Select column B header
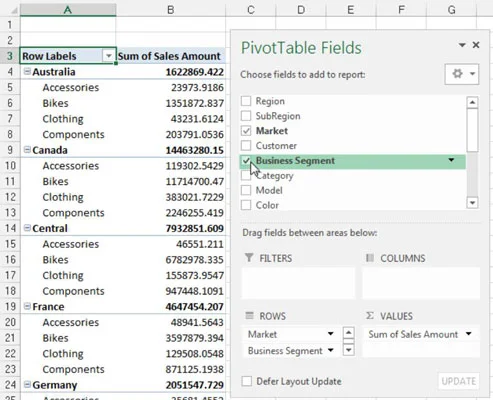 click(x=171, y=10)
